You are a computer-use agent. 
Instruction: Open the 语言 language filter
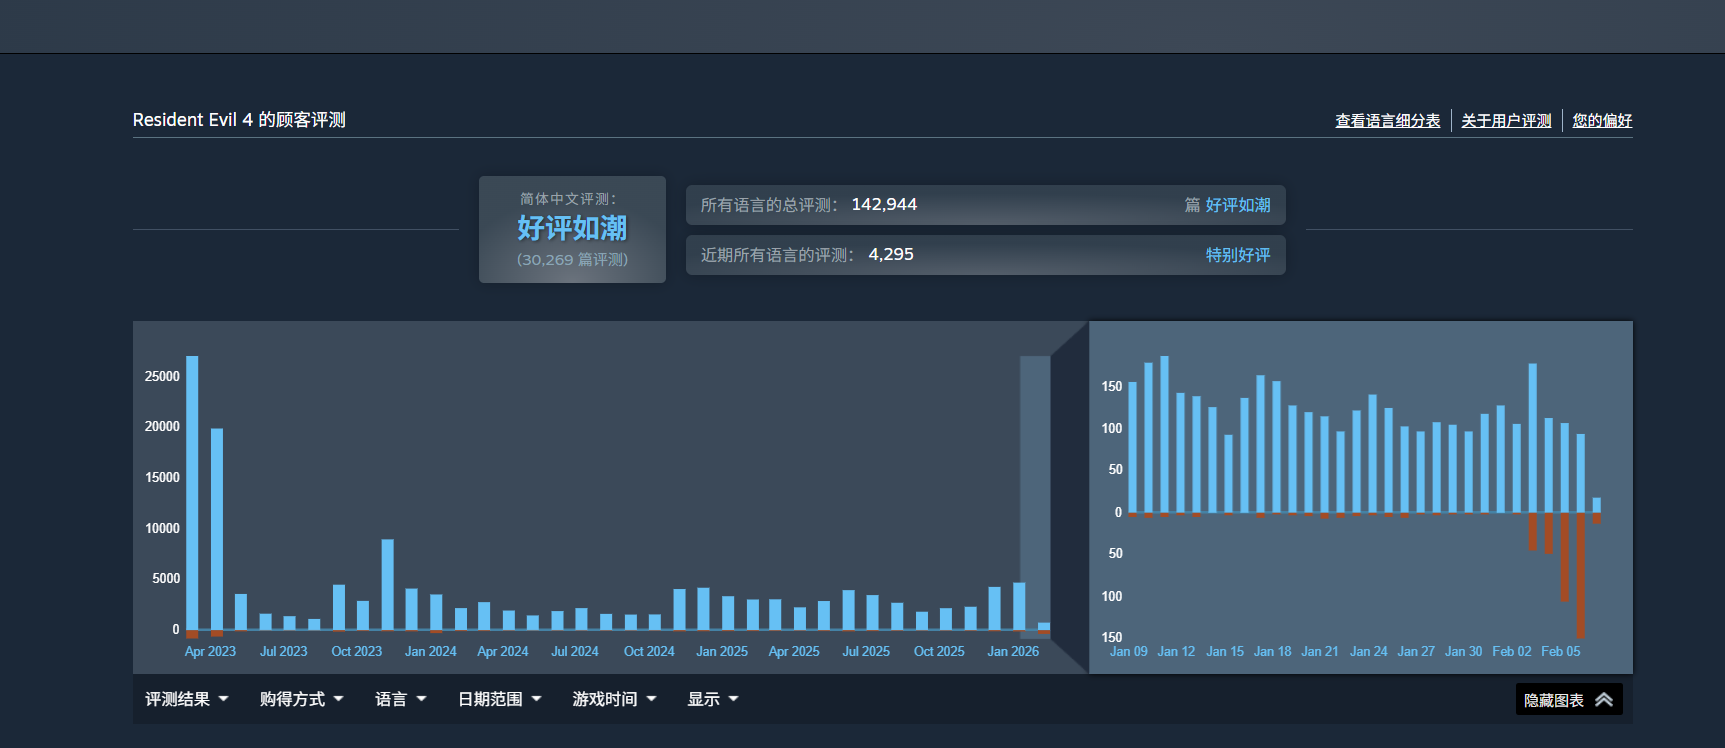(x=400, y=699)
